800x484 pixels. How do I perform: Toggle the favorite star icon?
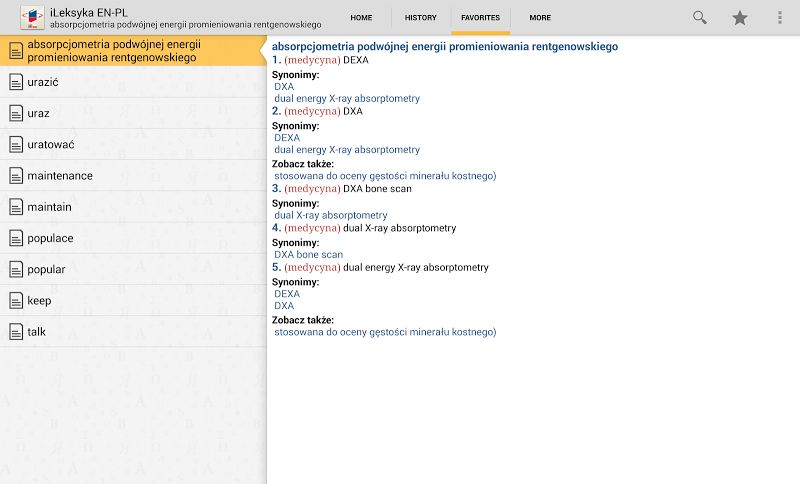tap(740, 18)
